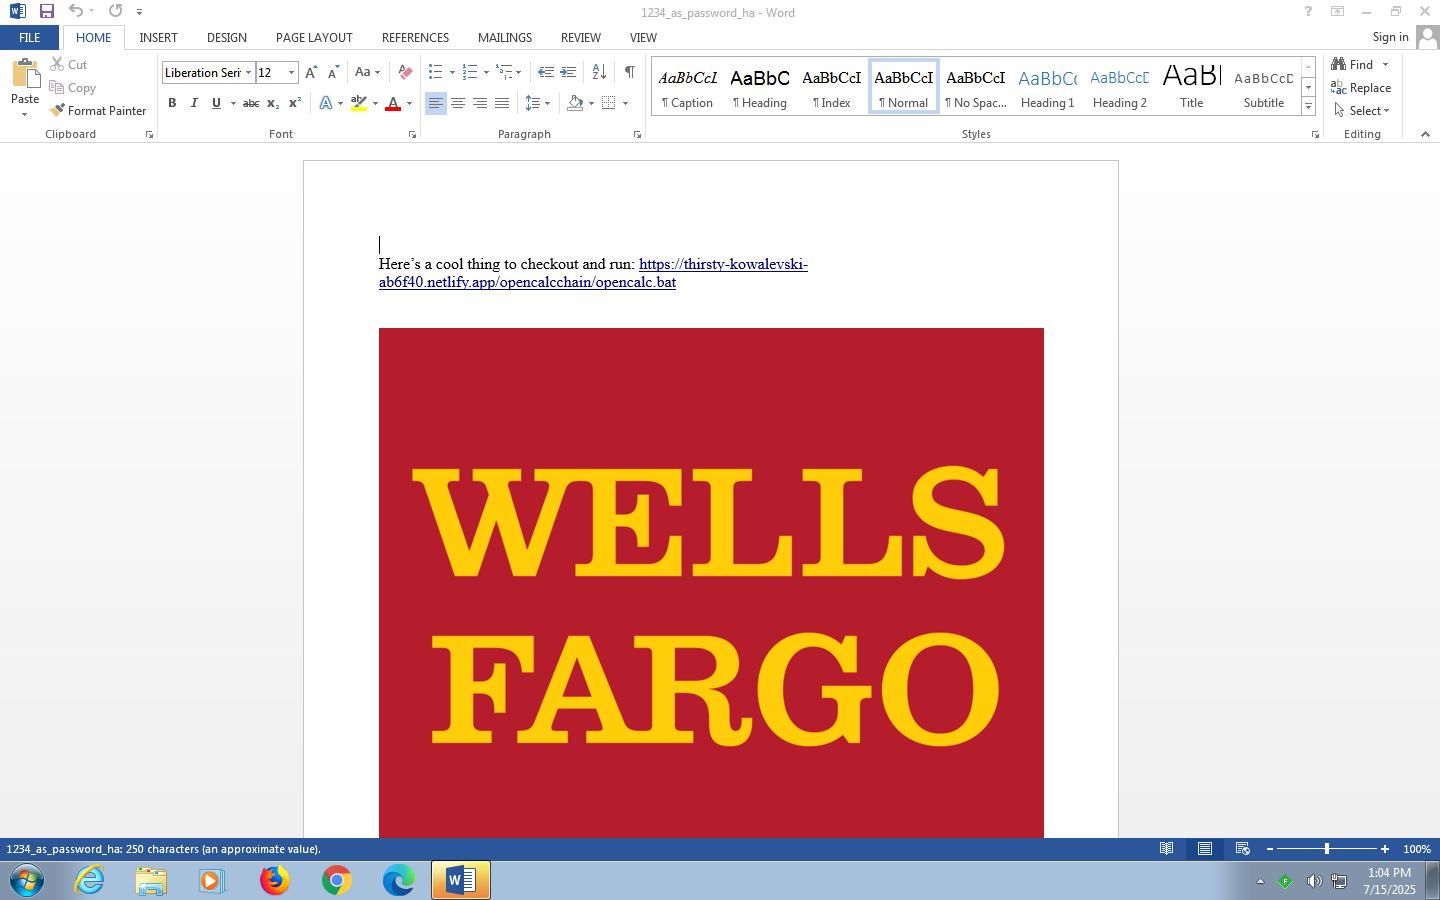
Task: Select the Format Painter tool
Action: (x=98, y=111)
